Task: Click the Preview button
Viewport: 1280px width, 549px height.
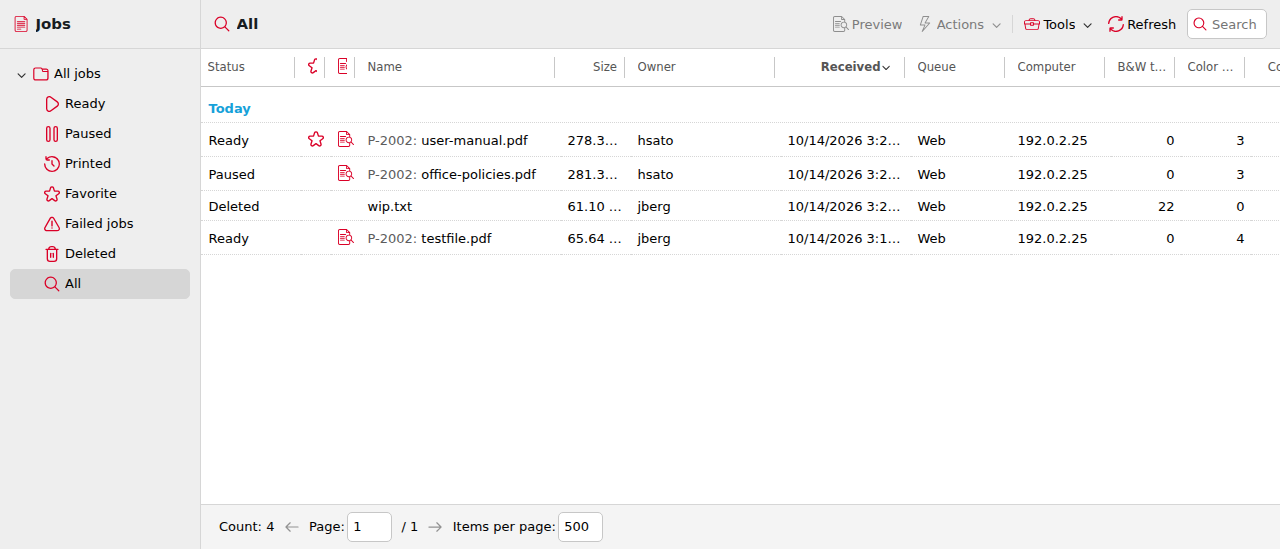Action: [867, 24]
